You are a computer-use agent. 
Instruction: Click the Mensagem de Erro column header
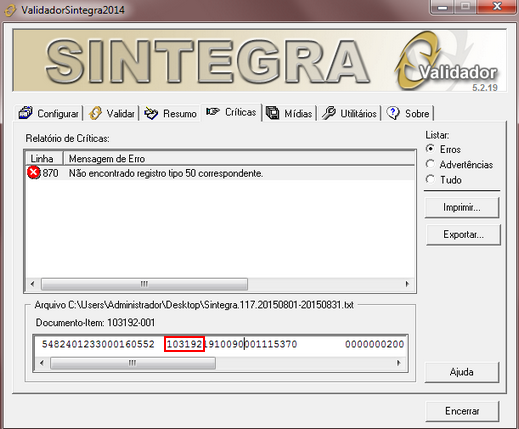pyautogui.click(x=239, y=158)
